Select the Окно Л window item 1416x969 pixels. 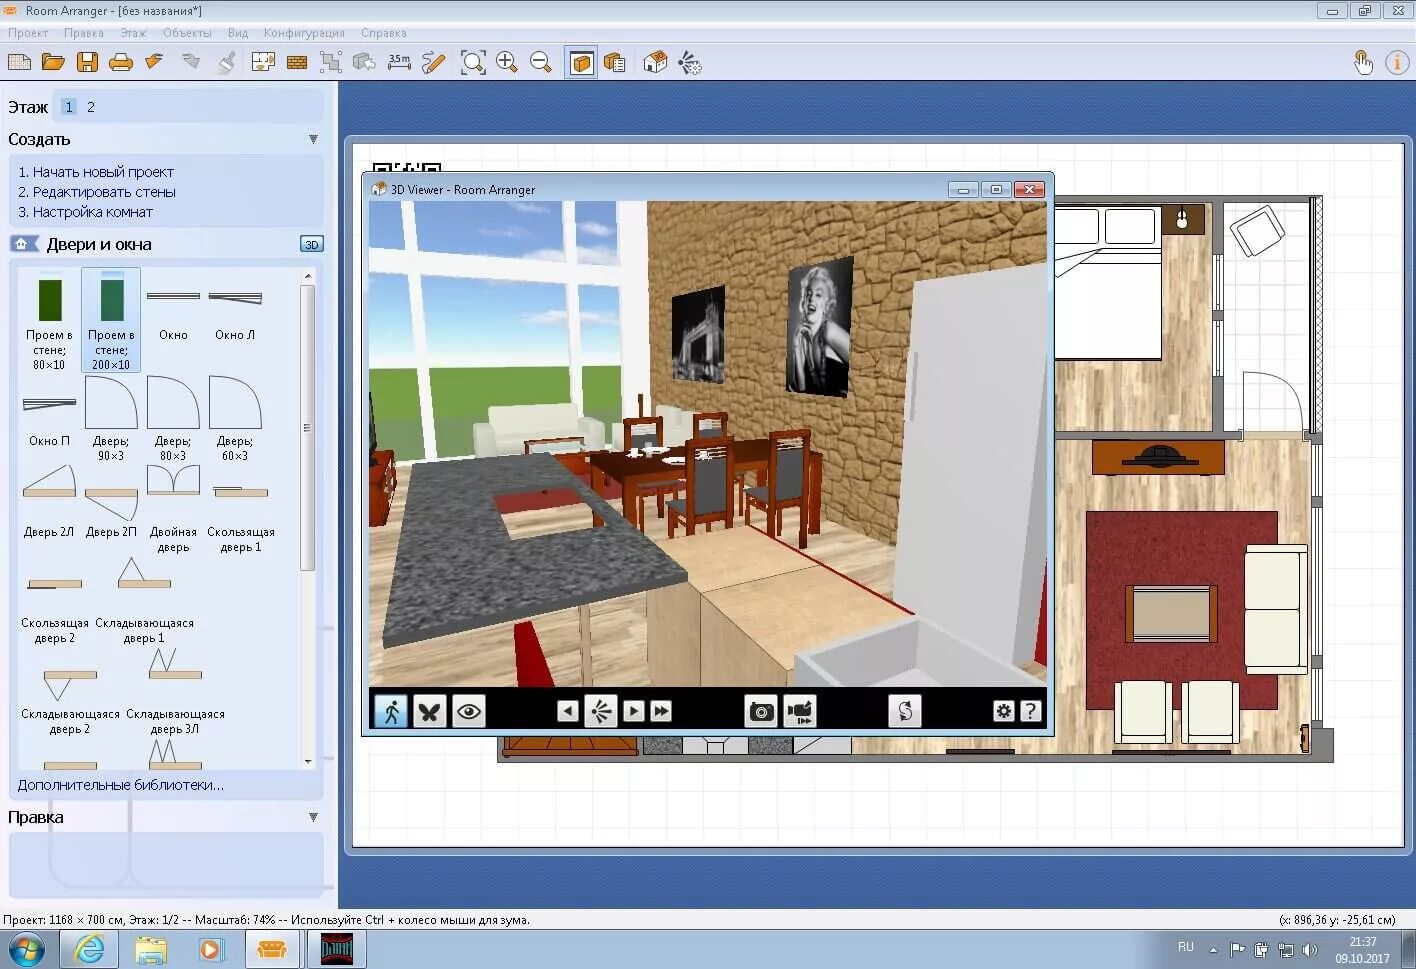235,313
